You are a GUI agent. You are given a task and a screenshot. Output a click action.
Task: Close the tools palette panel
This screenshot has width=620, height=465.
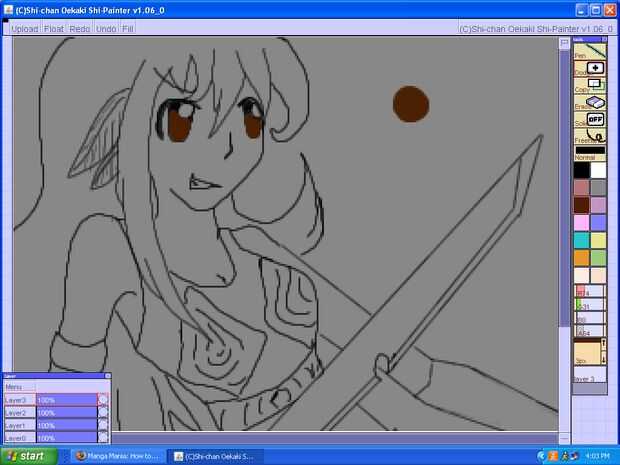coord(604,40)
